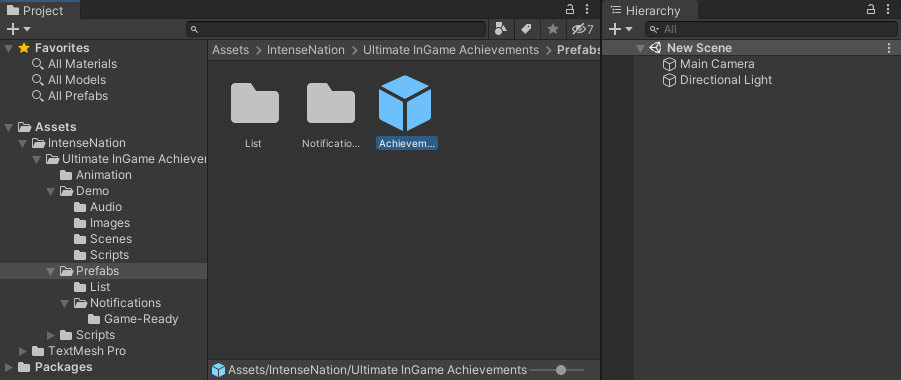Select the New Scene Unity icon
This screenshot has width=901, height=380.
[655, 48]
